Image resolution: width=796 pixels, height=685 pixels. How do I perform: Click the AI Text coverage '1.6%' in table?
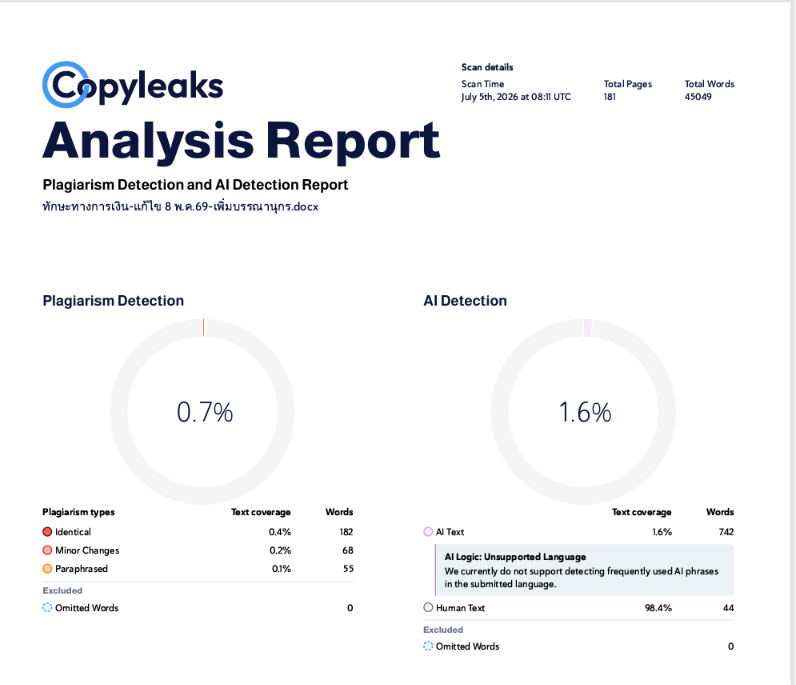[x=662, y=532]
